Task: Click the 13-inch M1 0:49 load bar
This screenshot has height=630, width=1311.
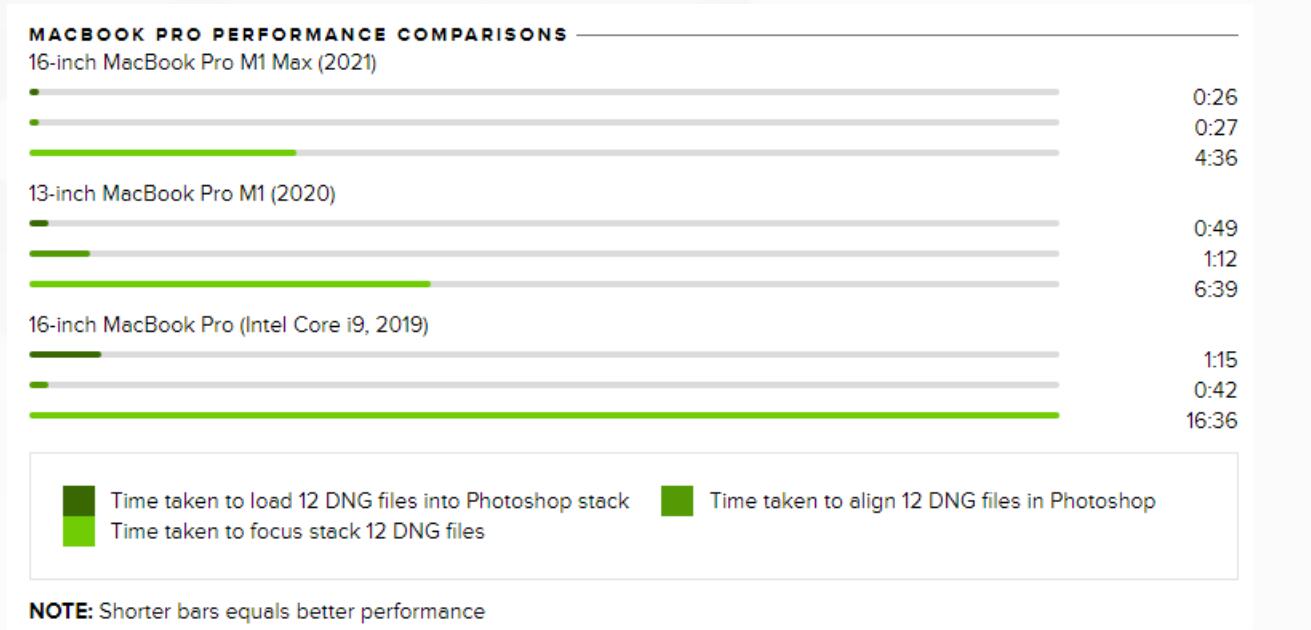Action: 39,223
